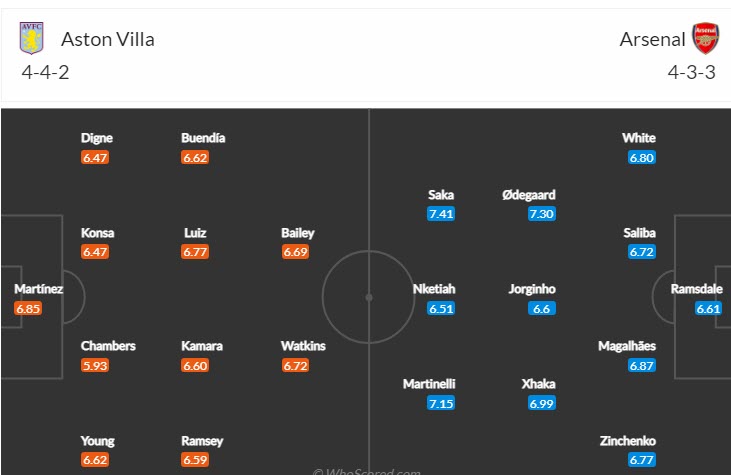Click Luiz's 6.77 rating badge
This screenshot has height=475, width=731.
pyautogui.click(x=195, y=252)
